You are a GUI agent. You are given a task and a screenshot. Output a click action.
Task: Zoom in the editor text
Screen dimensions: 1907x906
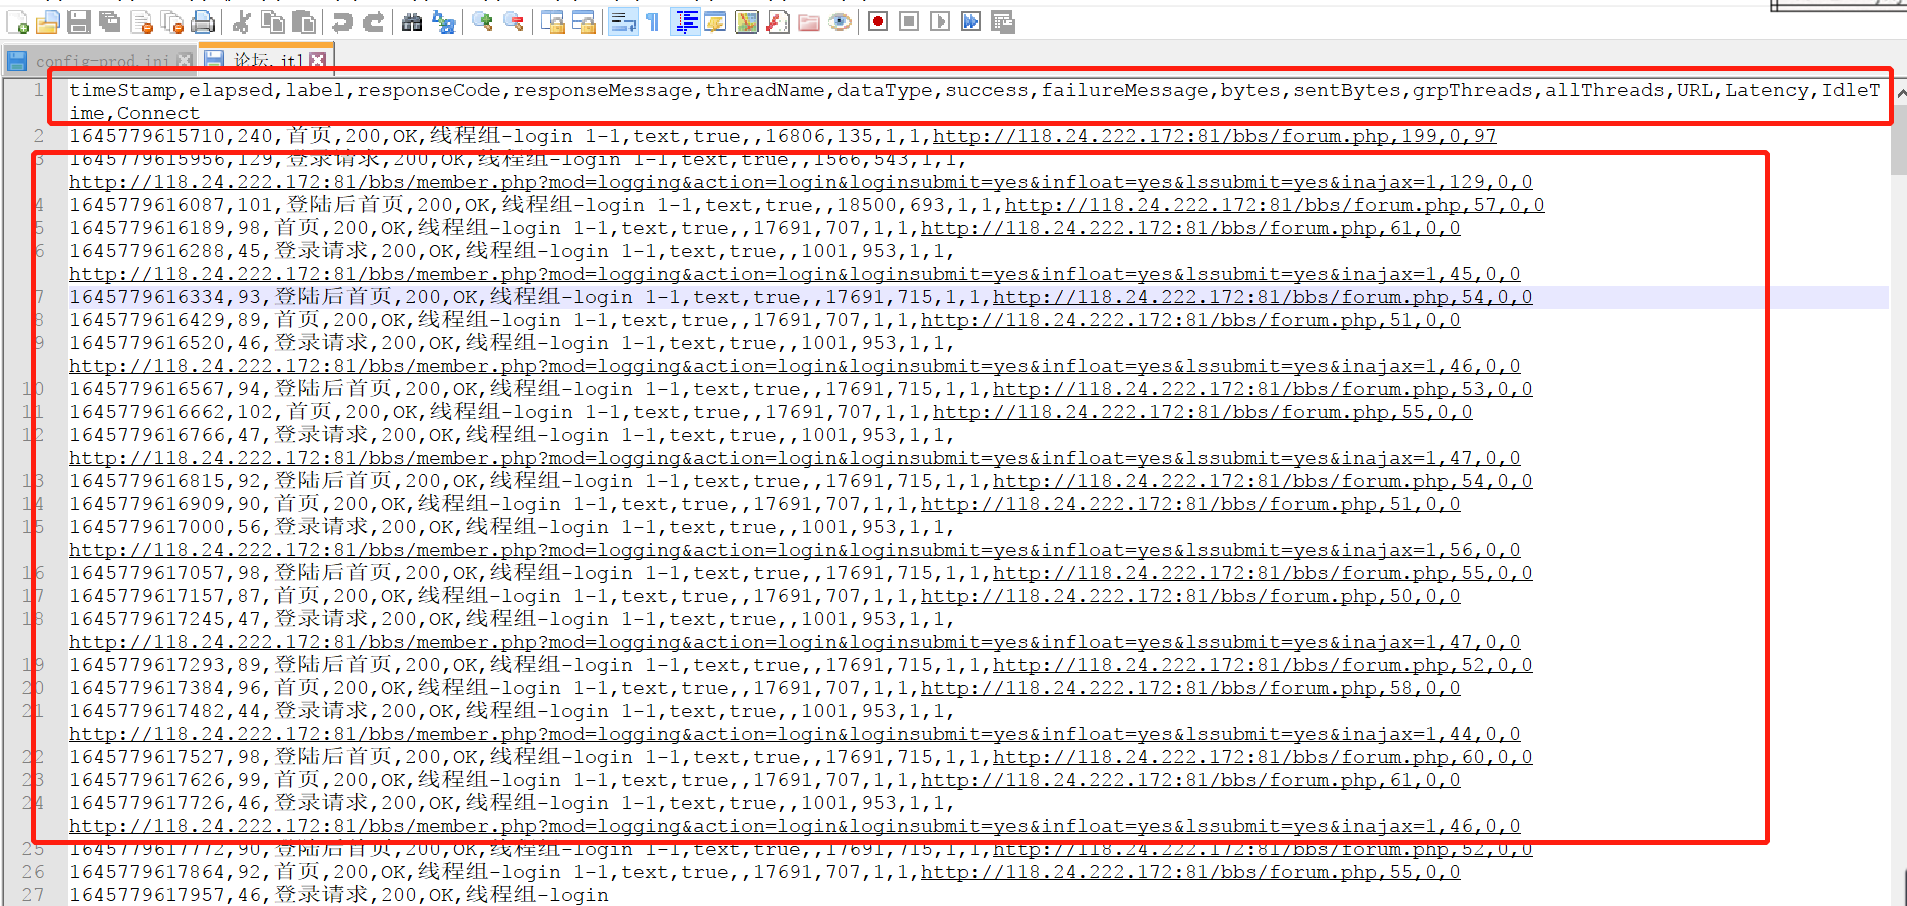482,22
